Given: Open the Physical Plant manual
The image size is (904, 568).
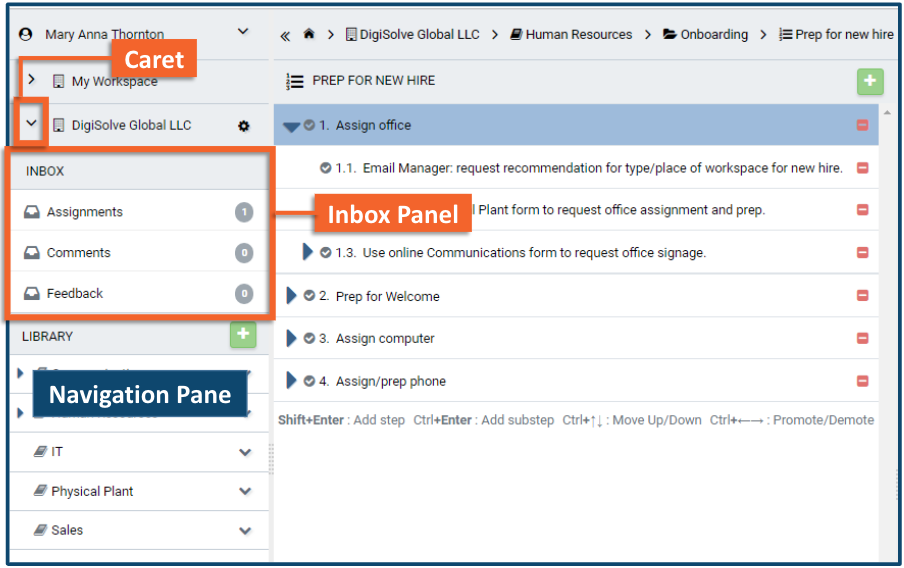Looking at the screenshot, I should (92, 491).
